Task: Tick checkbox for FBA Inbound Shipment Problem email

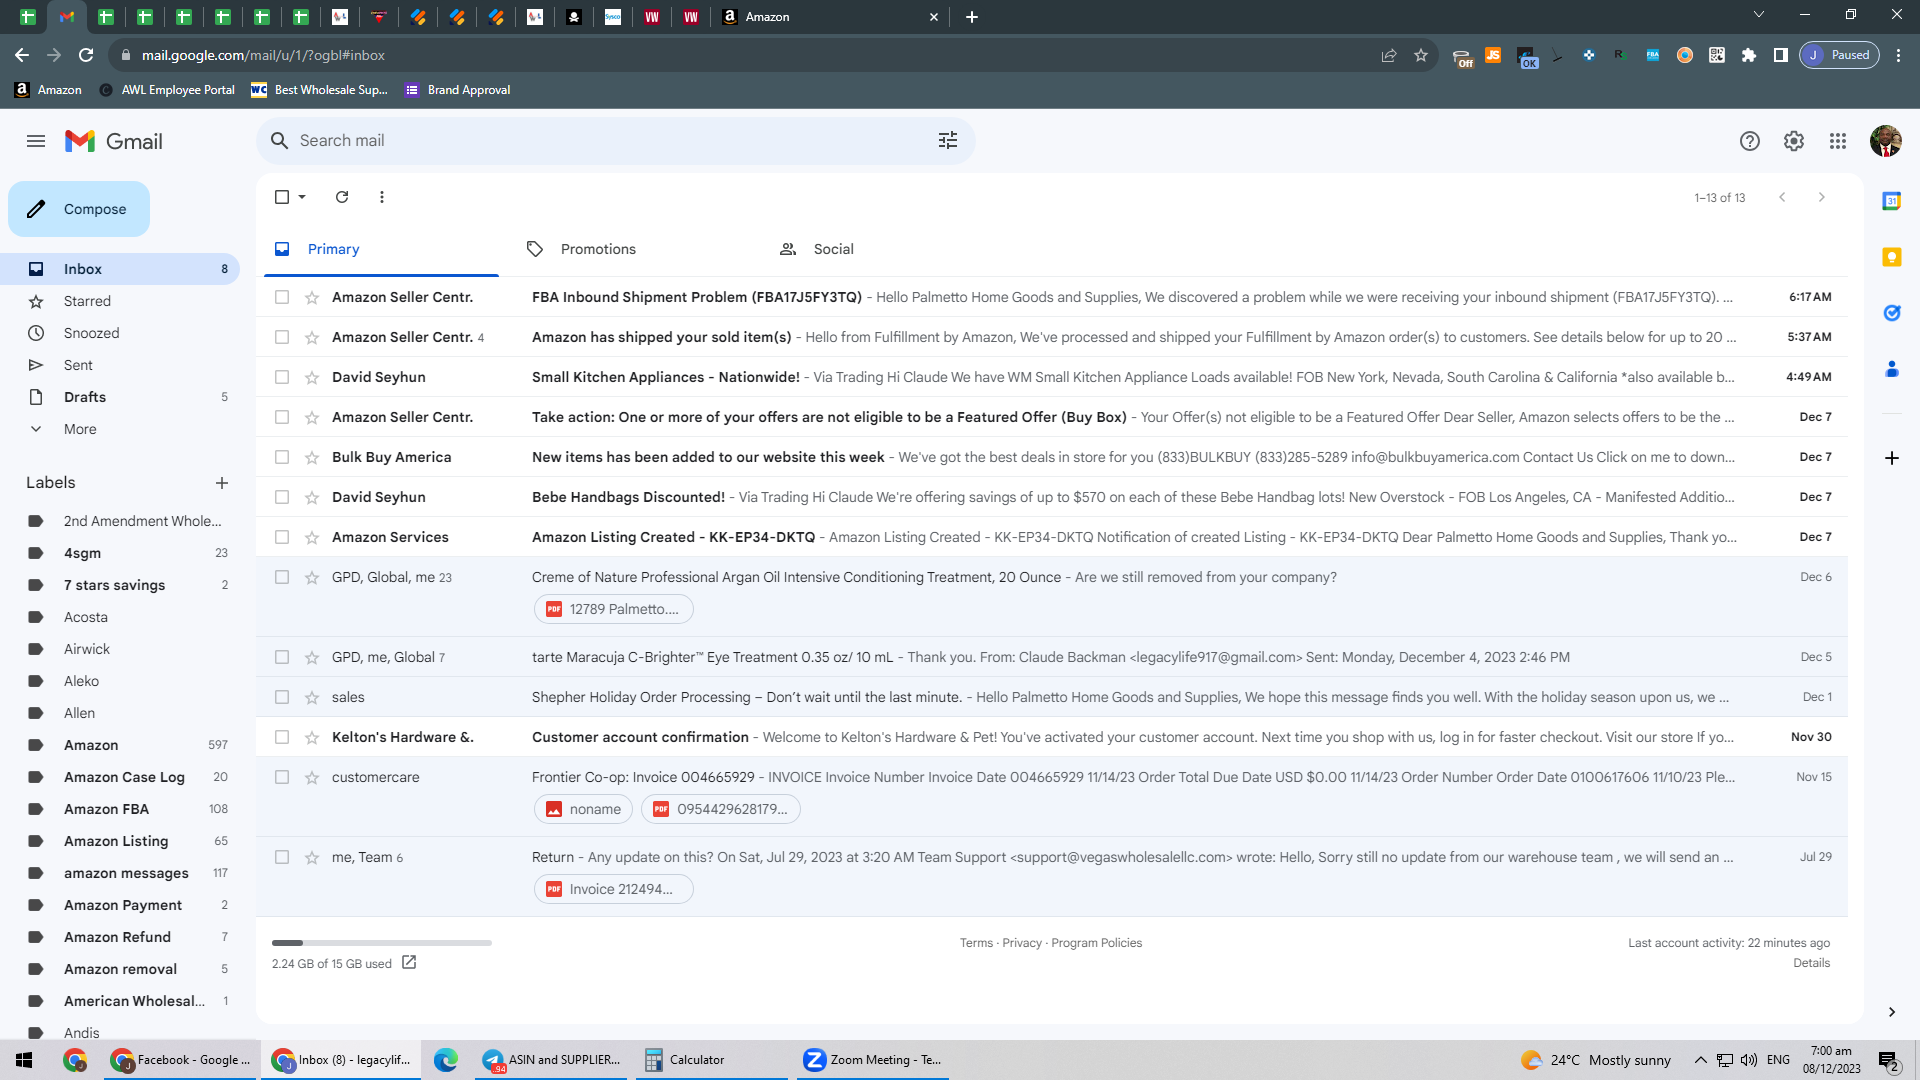Action: pos(282,297)
